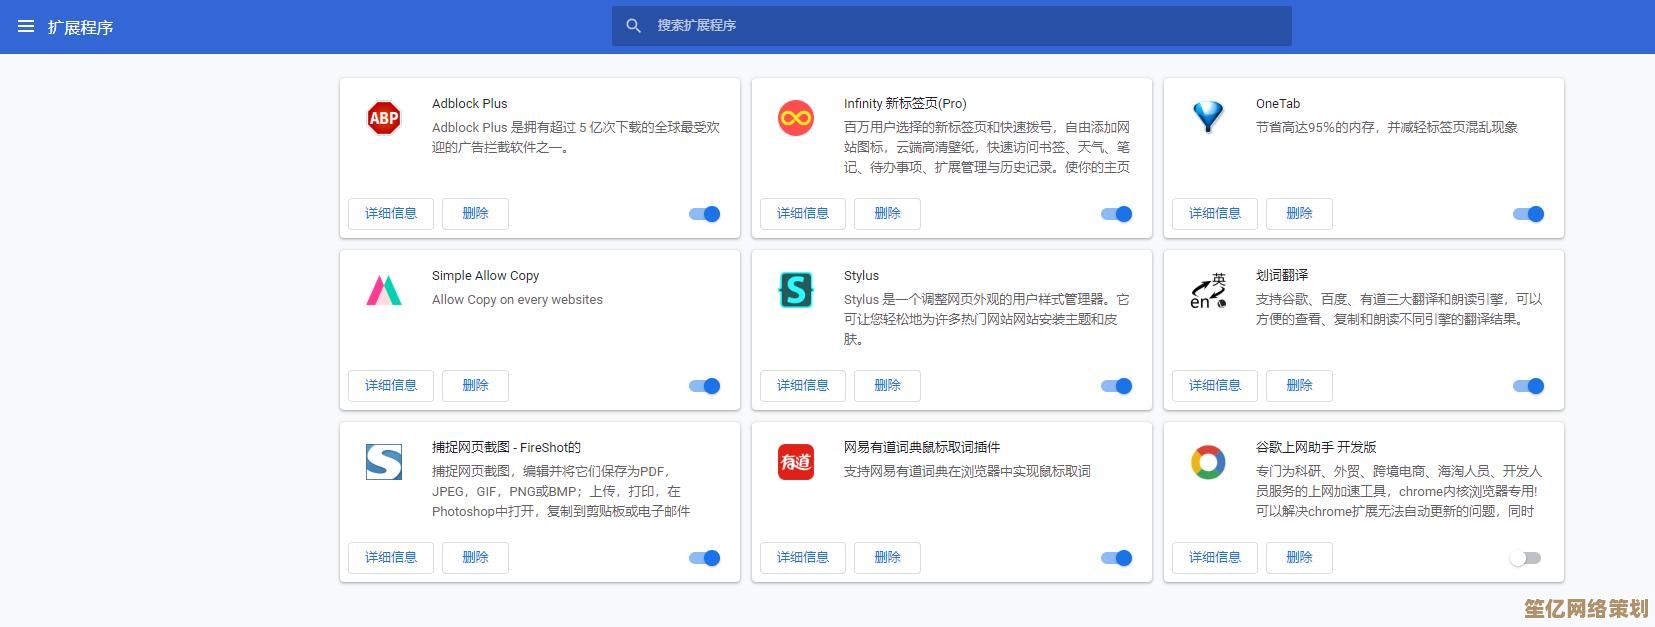Open 详细信息 for Adblock Plus

391,214
